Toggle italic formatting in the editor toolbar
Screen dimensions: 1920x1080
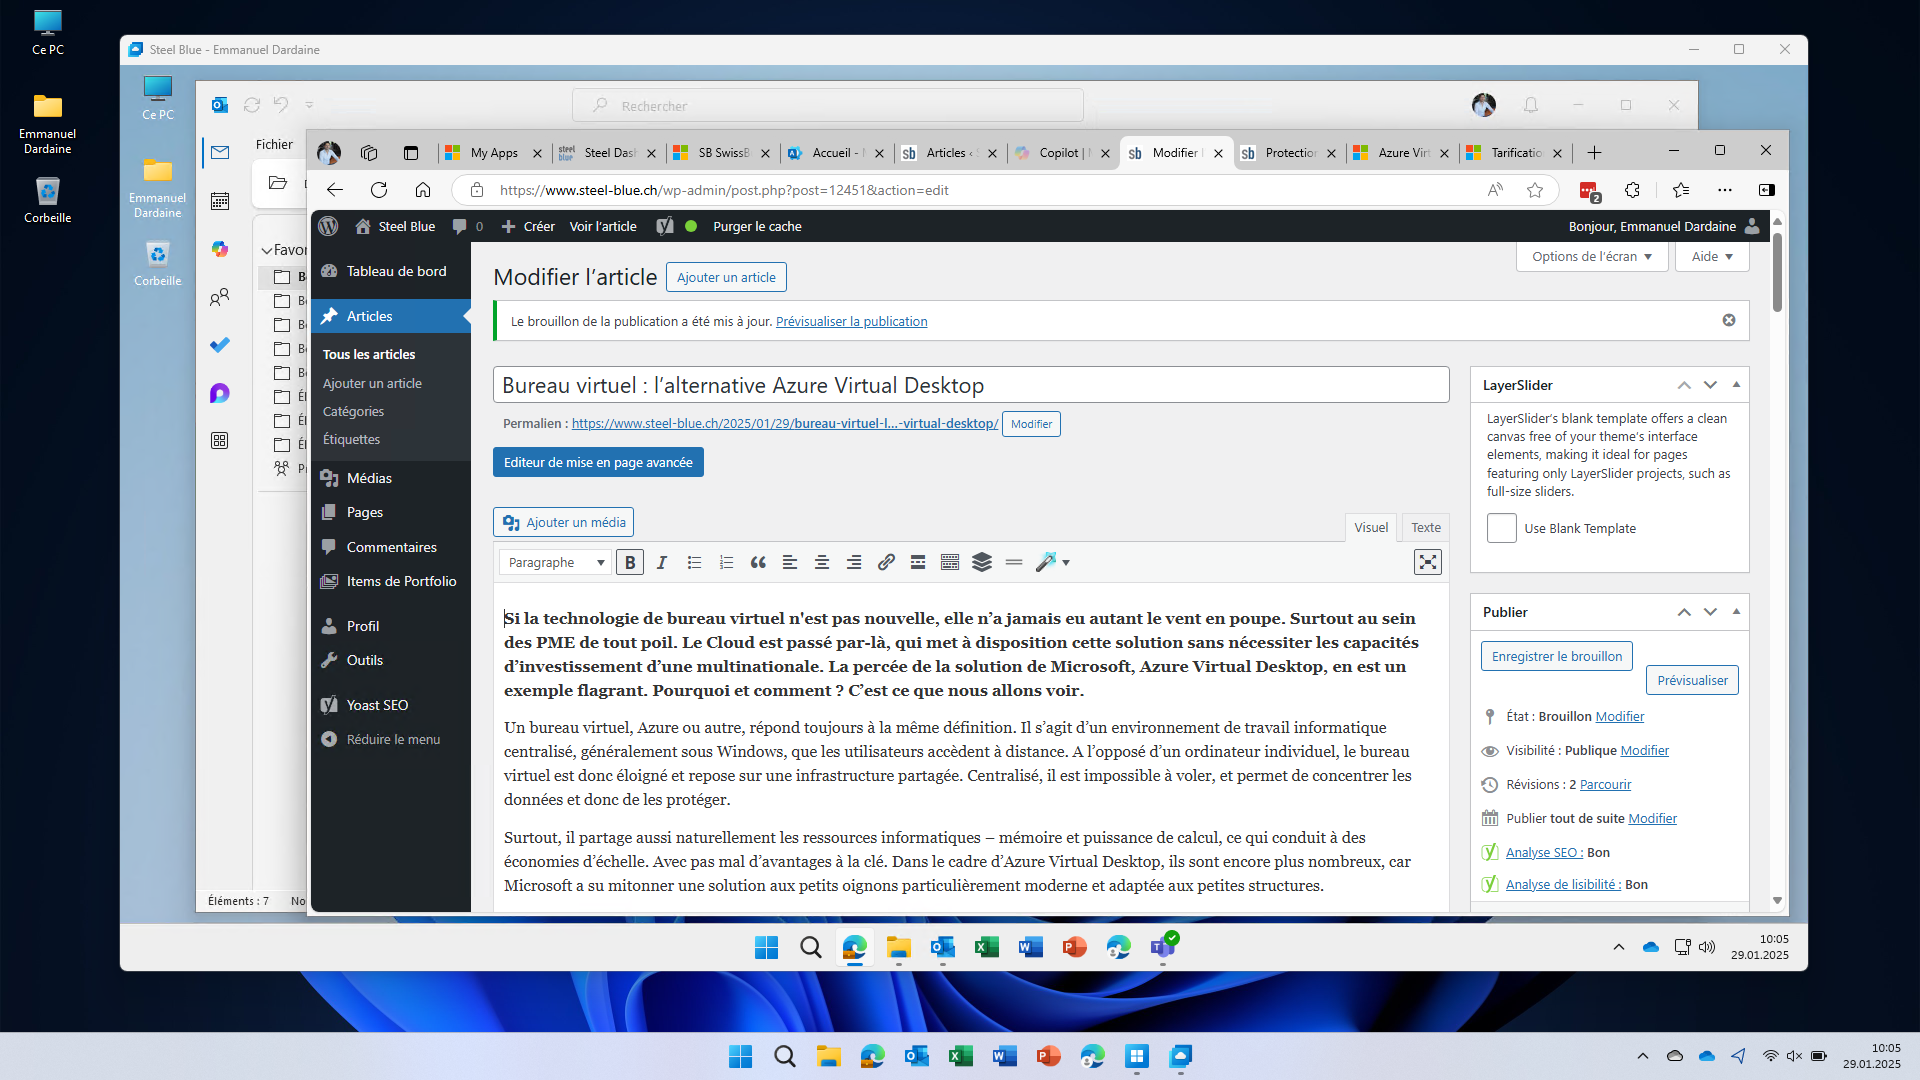[x=662, y=563]
